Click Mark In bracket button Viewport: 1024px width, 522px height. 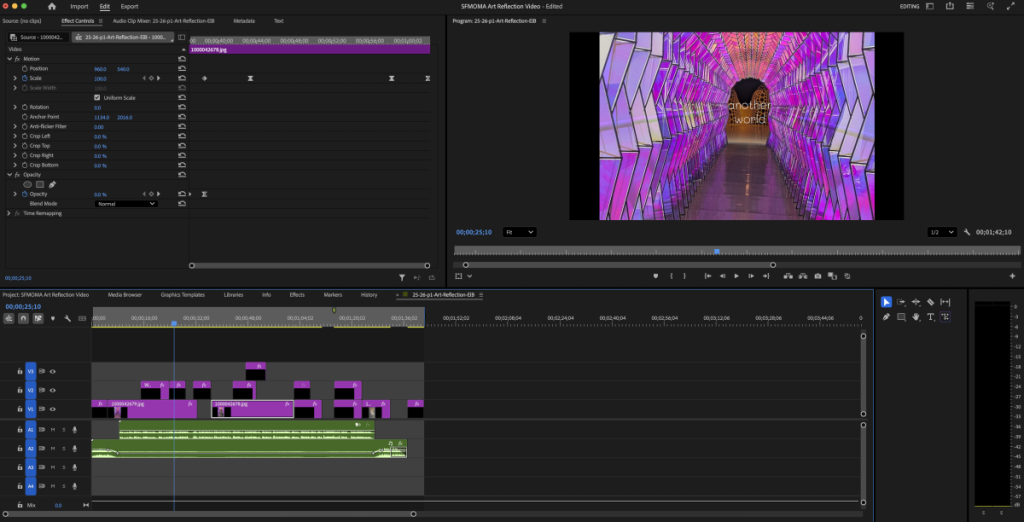tap(671, 276)
